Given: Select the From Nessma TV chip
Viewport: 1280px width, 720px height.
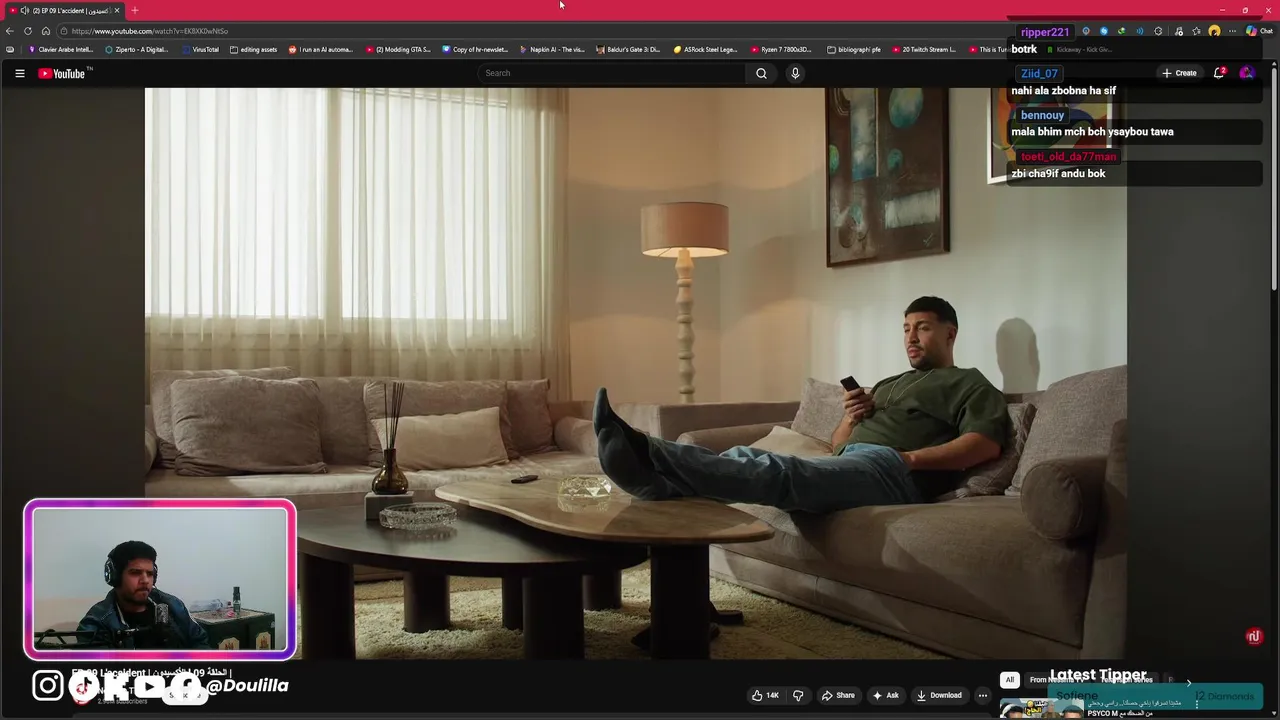Looking at the screenshot, I should point(1058,680).
